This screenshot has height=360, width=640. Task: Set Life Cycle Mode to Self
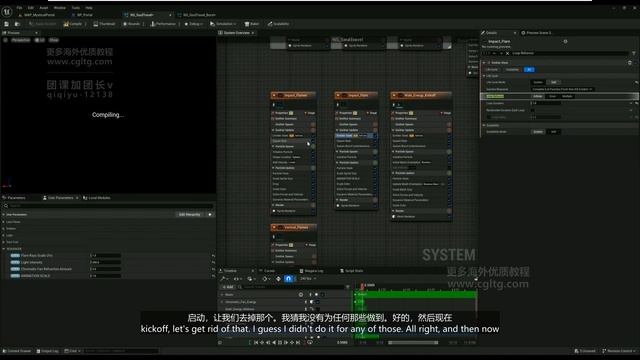(x=553, y=82)
